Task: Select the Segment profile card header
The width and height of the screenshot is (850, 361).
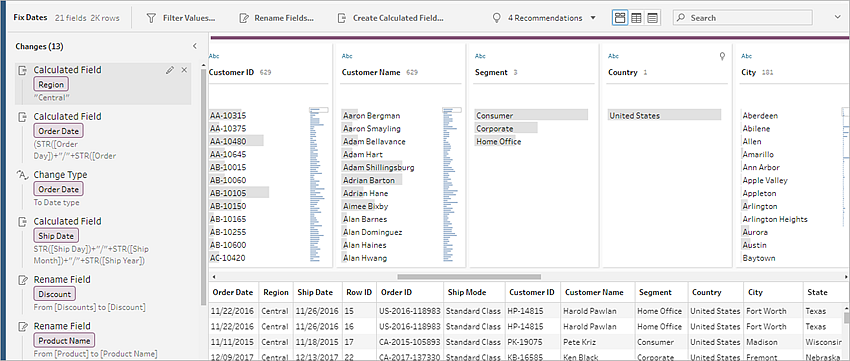Action: pyautogui.click(x=491, y=72)
